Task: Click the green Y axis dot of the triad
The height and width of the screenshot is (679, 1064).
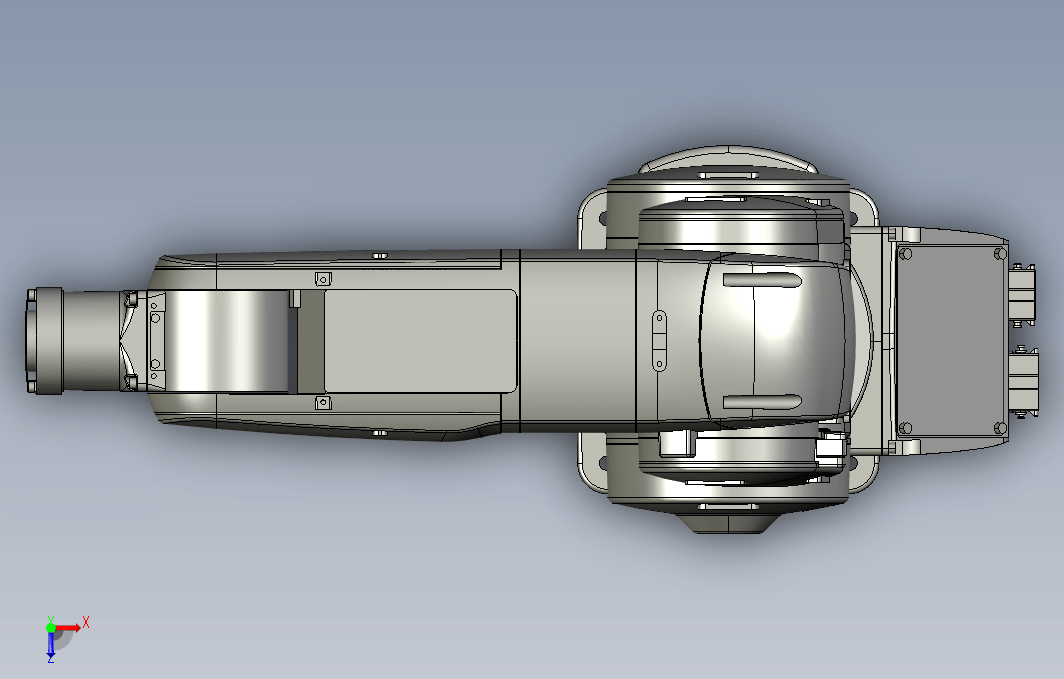Action: pyautogui.click(x=51, y=627)
